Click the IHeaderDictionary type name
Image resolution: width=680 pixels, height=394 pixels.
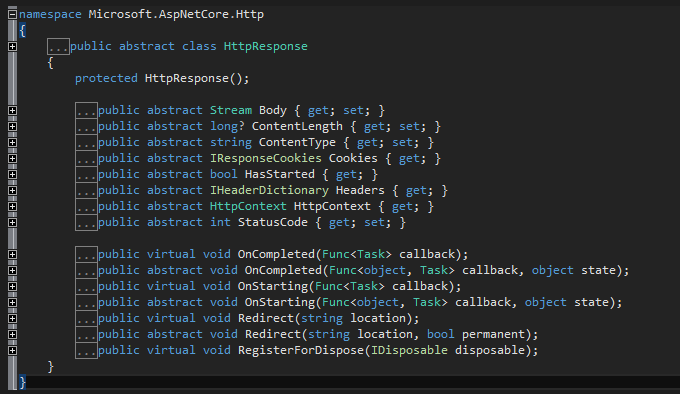click(269, 191)
